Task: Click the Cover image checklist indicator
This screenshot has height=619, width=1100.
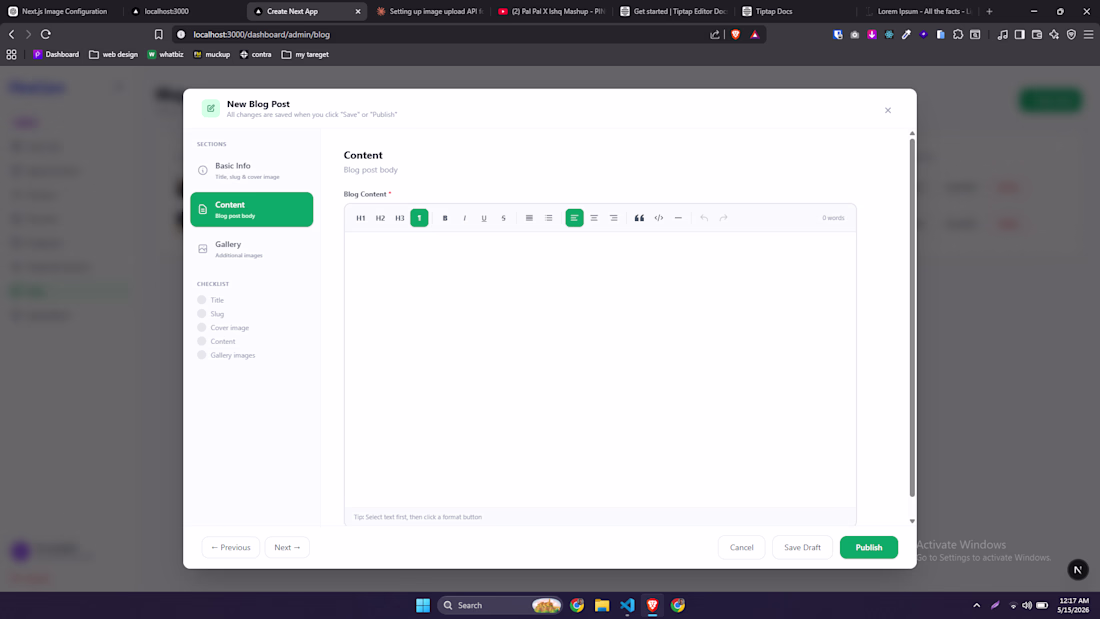Action: pos(201,327)
